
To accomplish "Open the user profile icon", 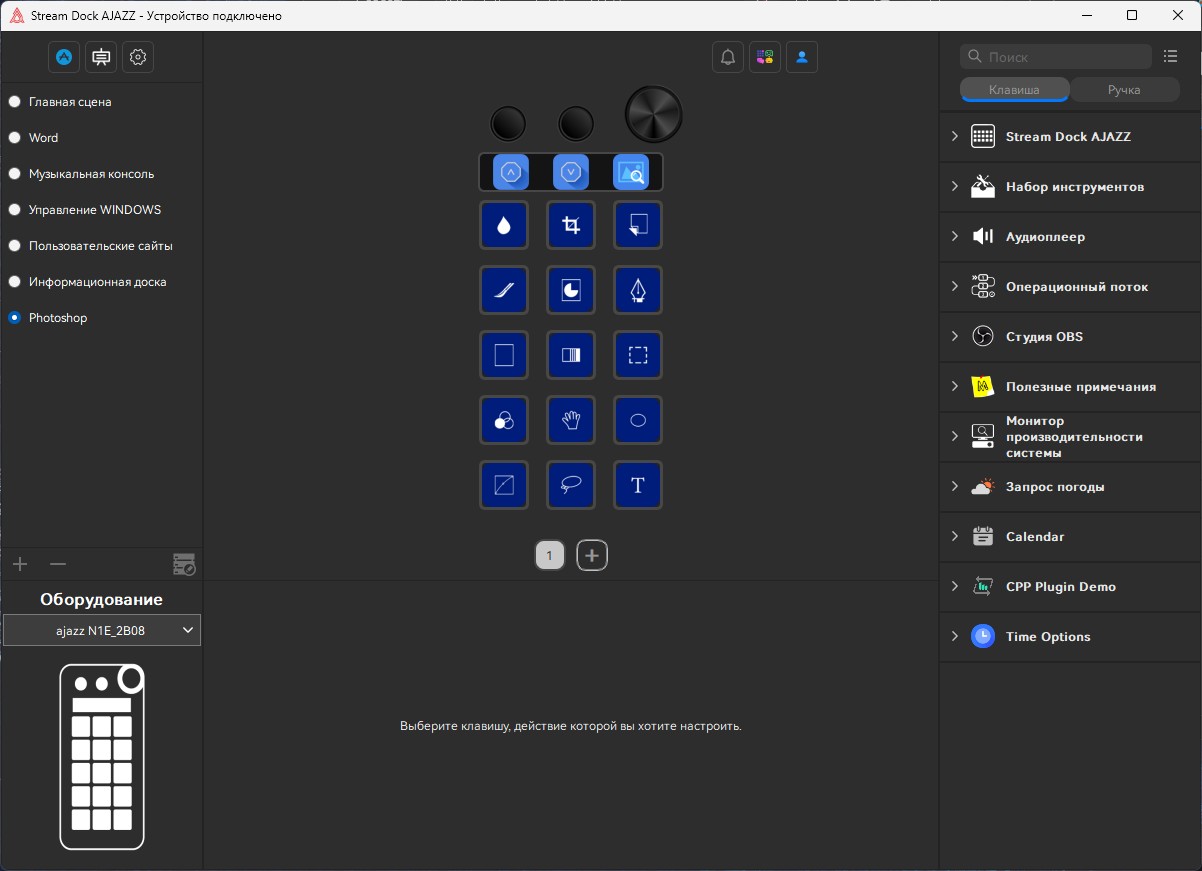I will [802, 57].
